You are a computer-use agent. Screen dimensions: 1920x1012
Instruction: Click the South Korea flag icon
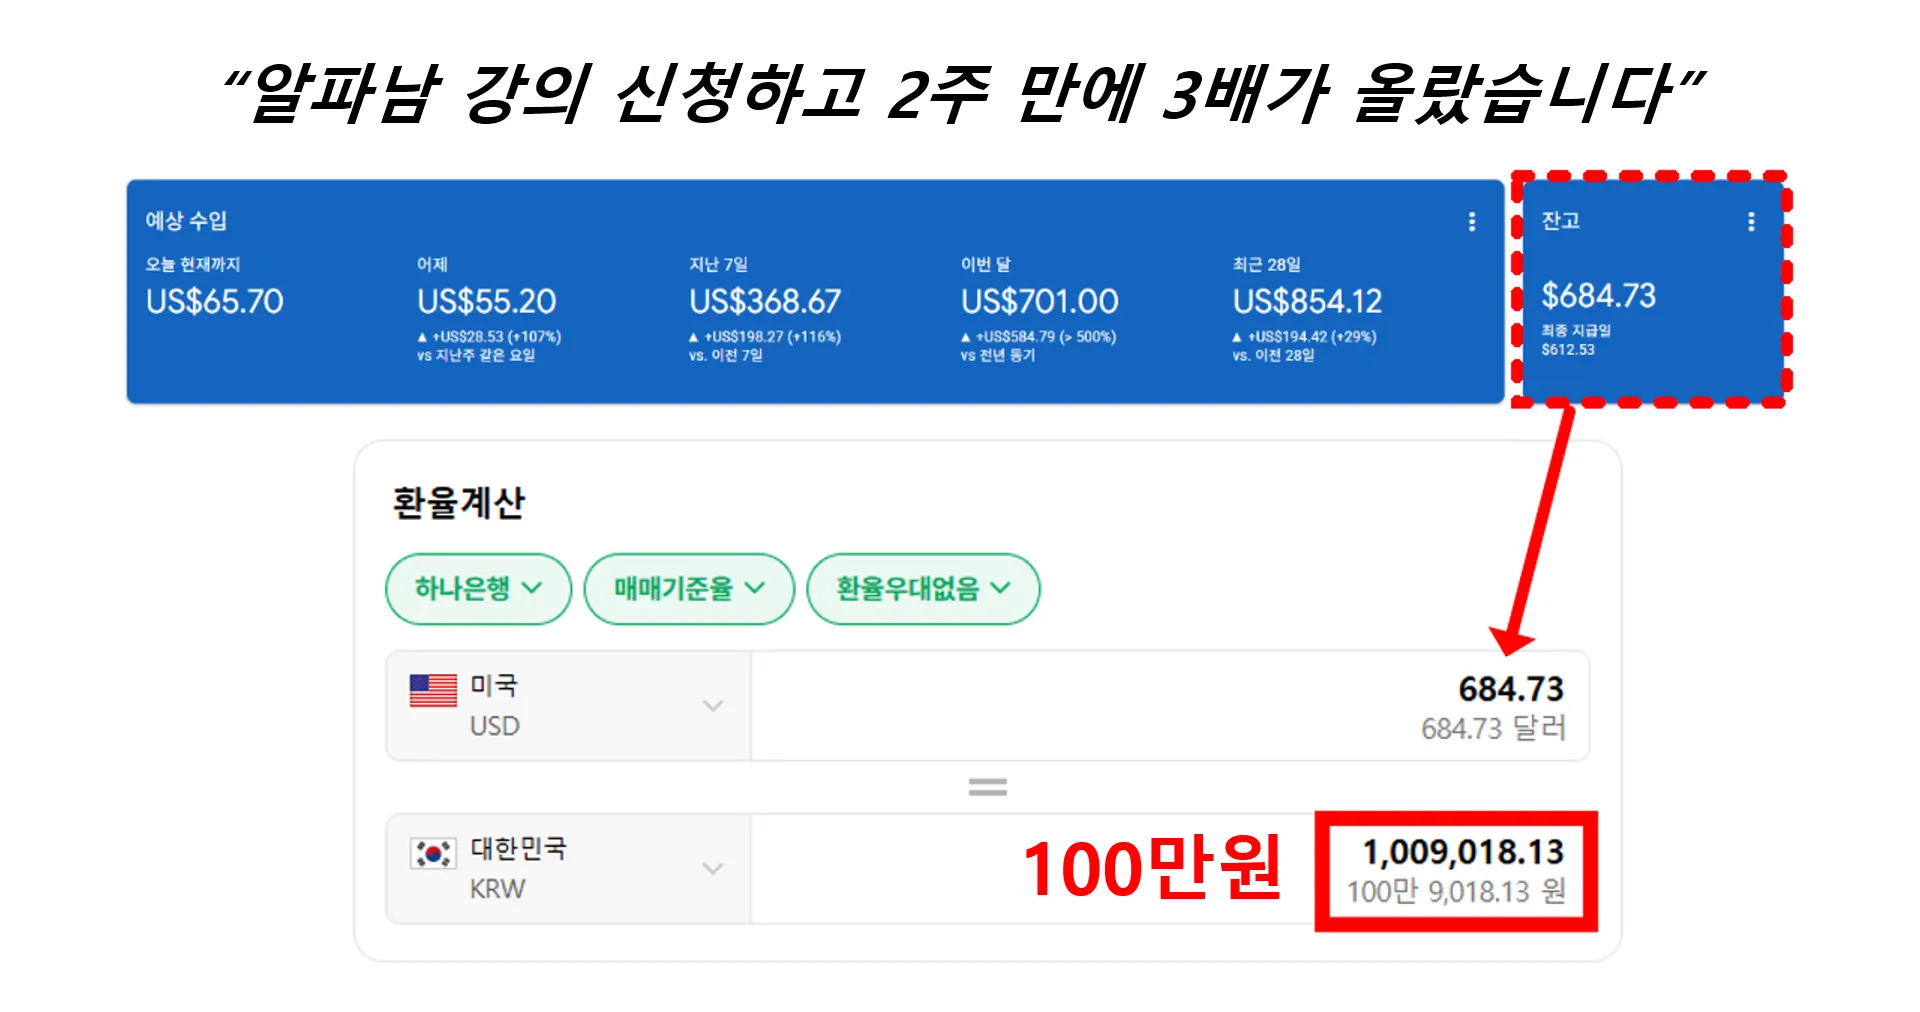pos(433,853)
